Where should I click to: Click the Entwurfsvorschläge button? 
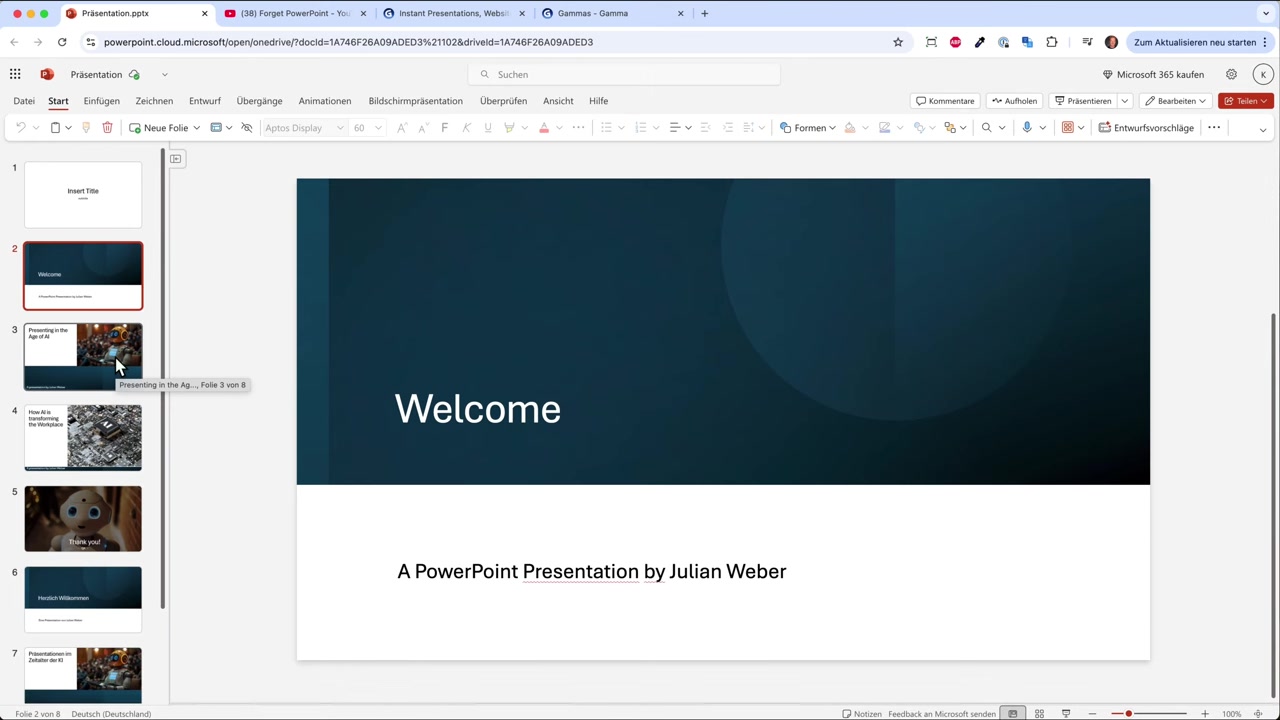tap(1146, 128)
